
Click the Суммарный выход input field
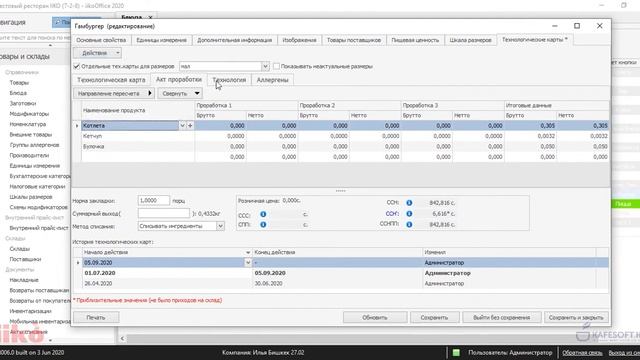[x=164, y=213]
